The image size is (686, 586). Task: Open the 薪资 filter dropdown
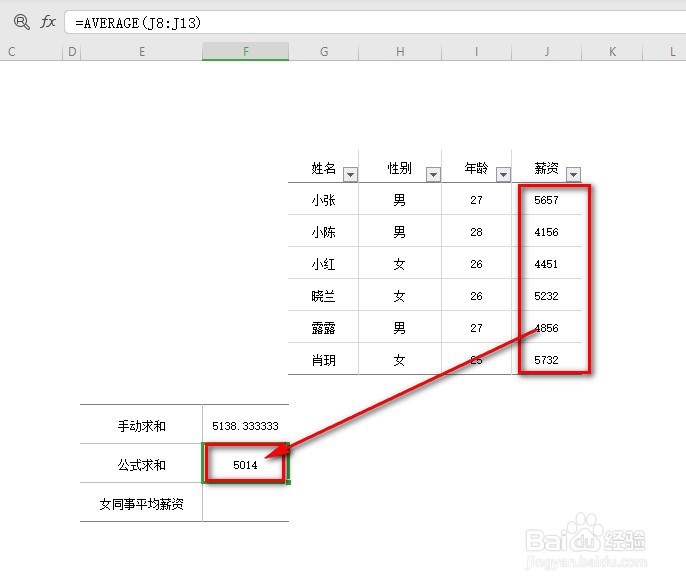(x=573, y=175)
